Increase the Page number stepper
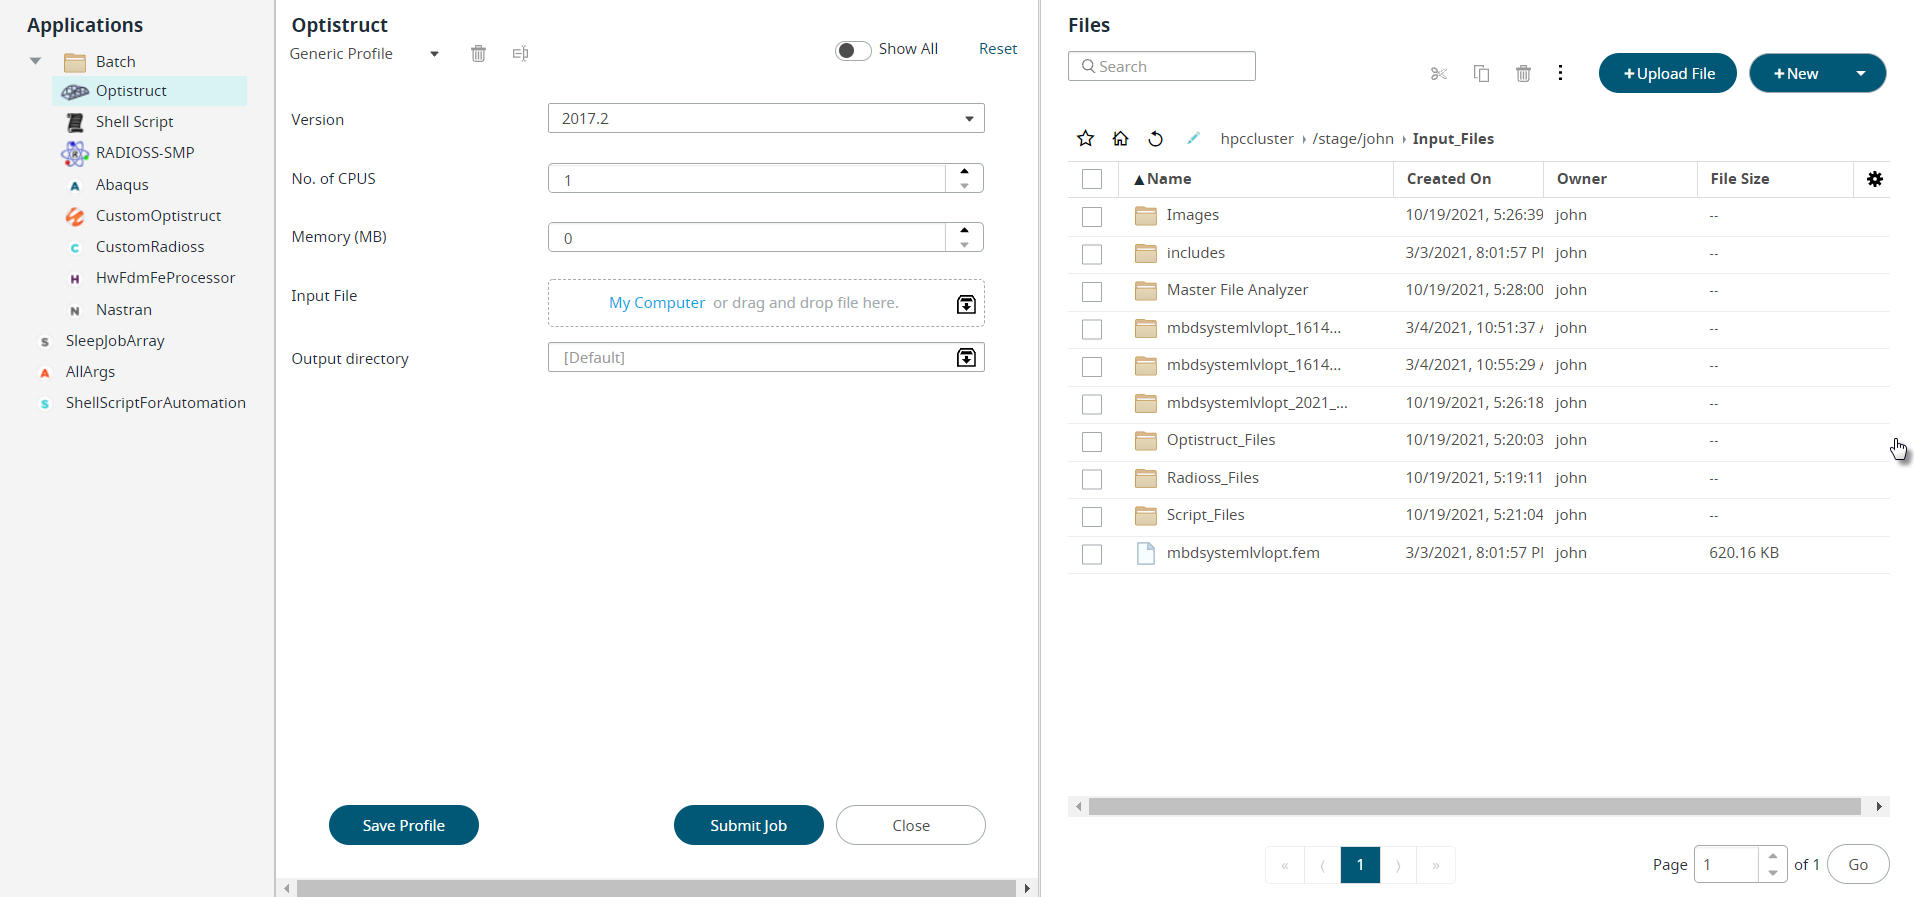Image resolution: width=1914 pixels, height=897 pixels. (x=1772, y=856)
